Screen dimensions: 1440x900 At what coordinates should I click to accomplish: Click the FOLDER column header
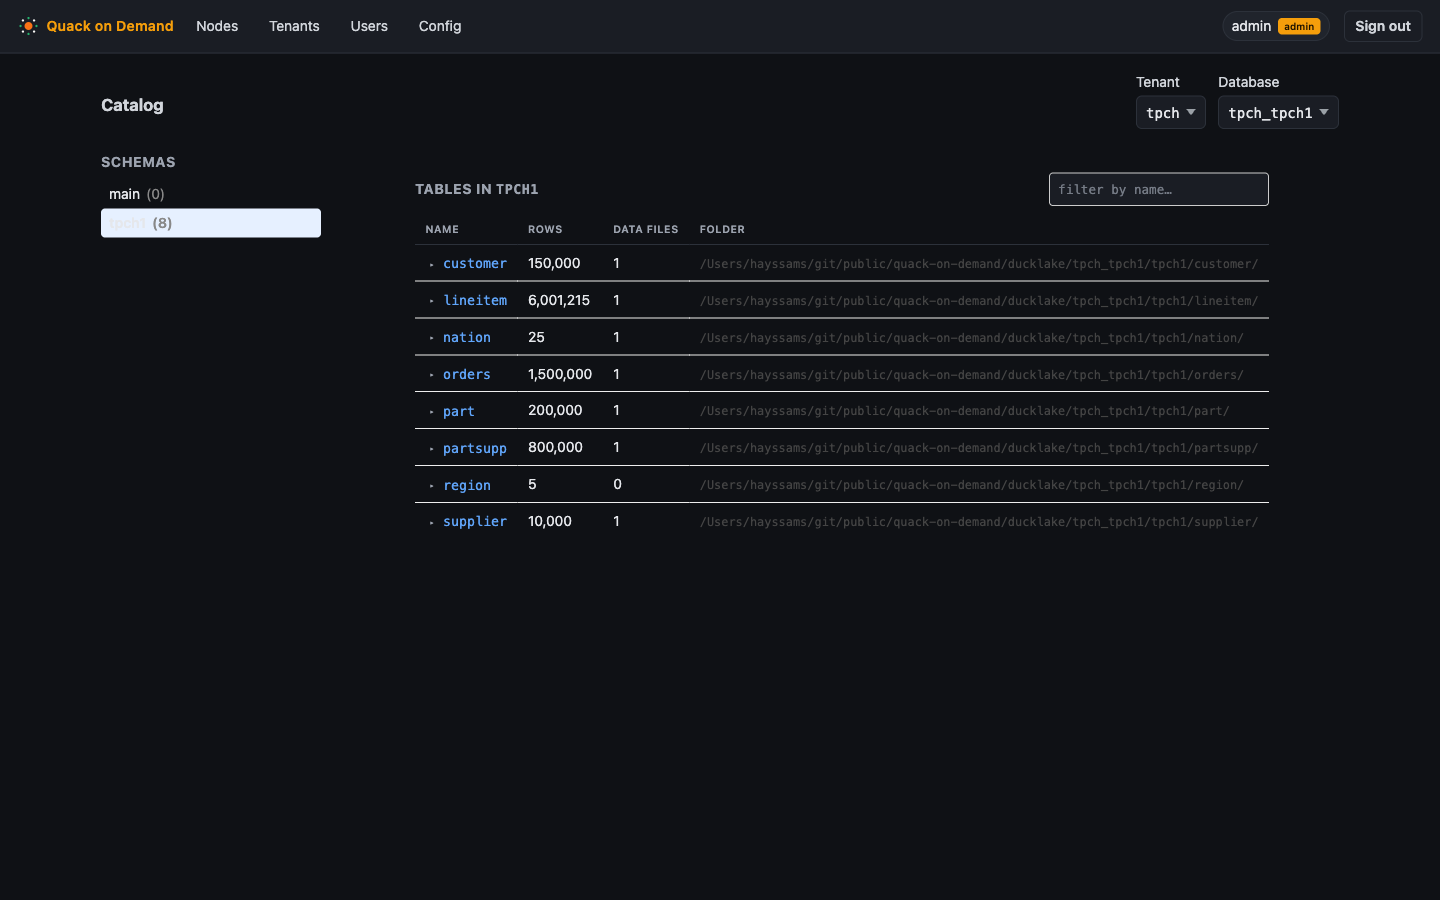[722, 229]
